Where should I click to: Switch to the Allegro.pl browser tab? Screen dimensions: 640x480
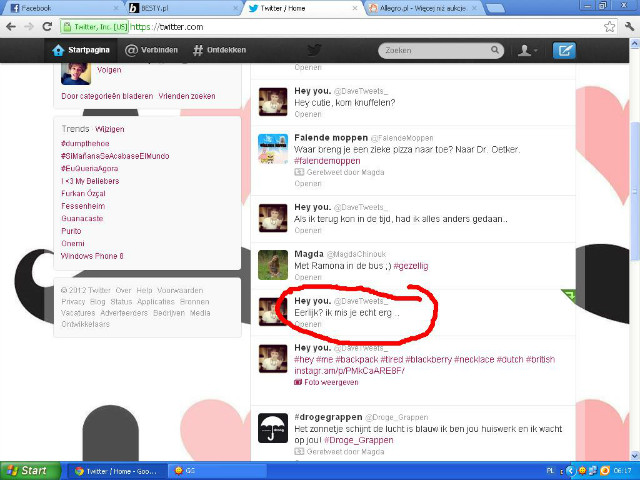point(422,8)
